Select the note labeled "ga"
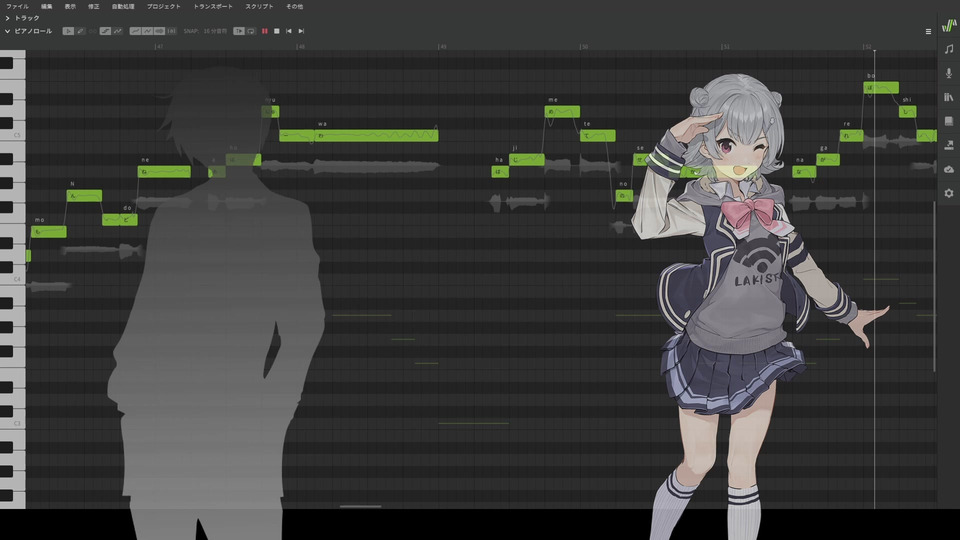960x540 pixels. point(828,160)
